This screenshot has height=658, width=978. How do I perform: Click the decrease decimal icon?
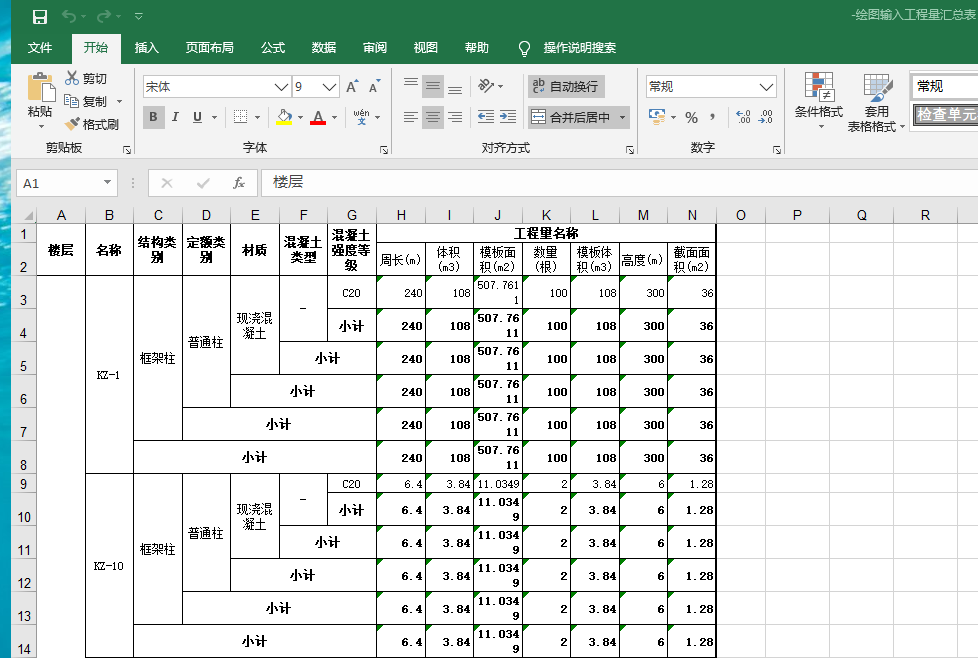point(766,117)
